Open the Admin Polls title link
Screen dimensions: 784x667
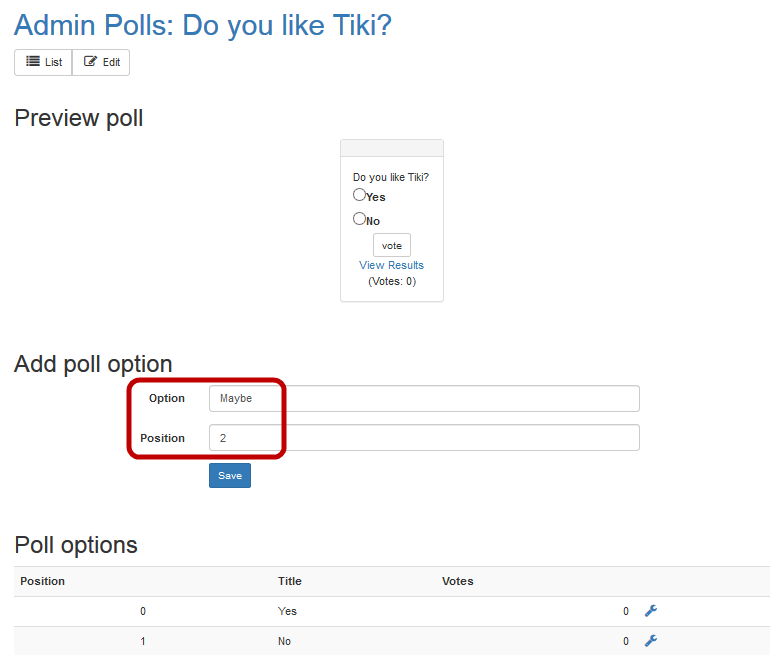203,25
